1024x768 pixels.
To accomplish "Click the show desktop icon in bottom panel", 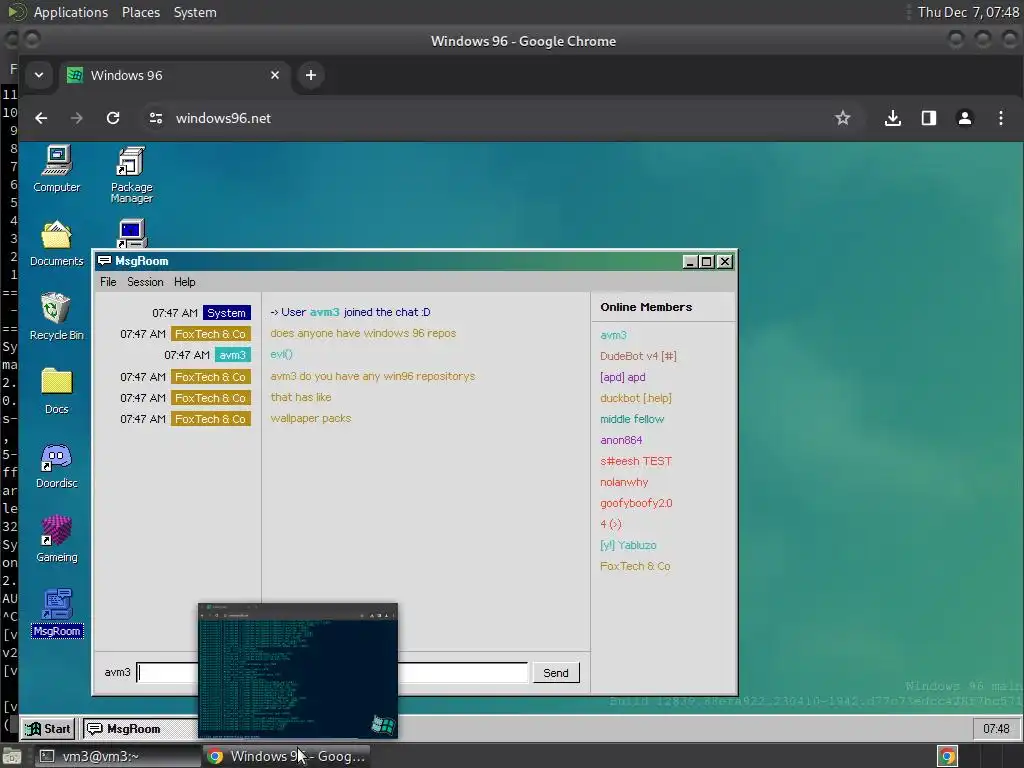I will 11,756.
